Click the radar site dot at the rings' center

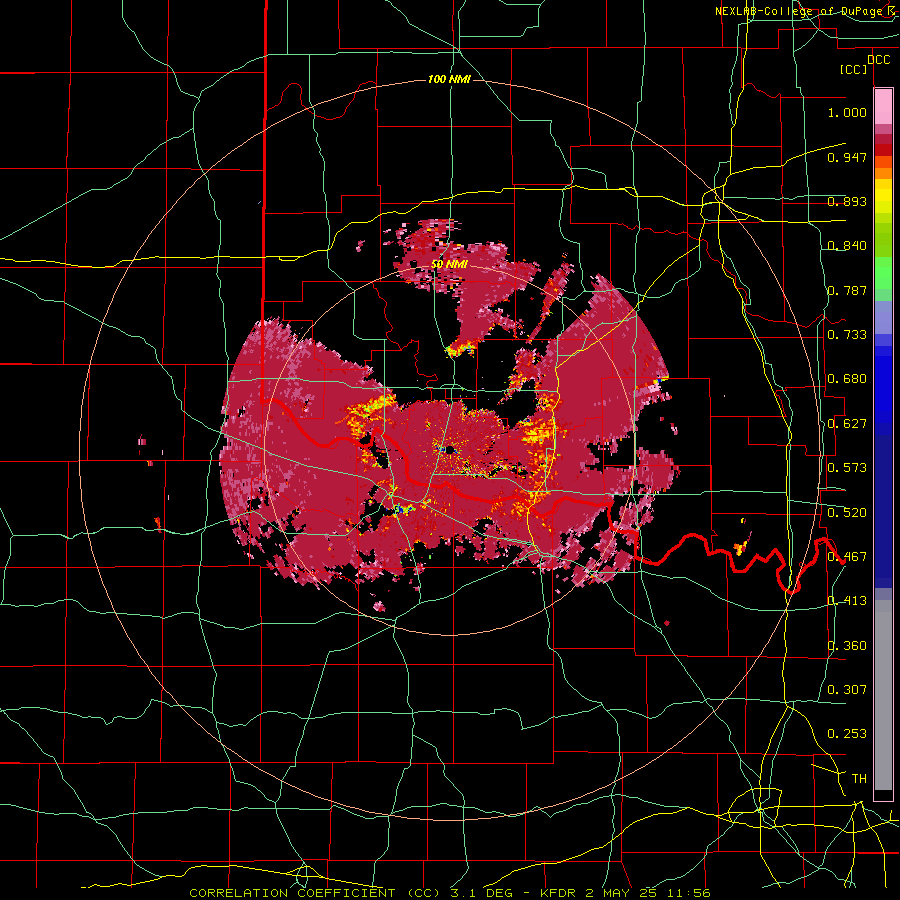coord(449,449)
